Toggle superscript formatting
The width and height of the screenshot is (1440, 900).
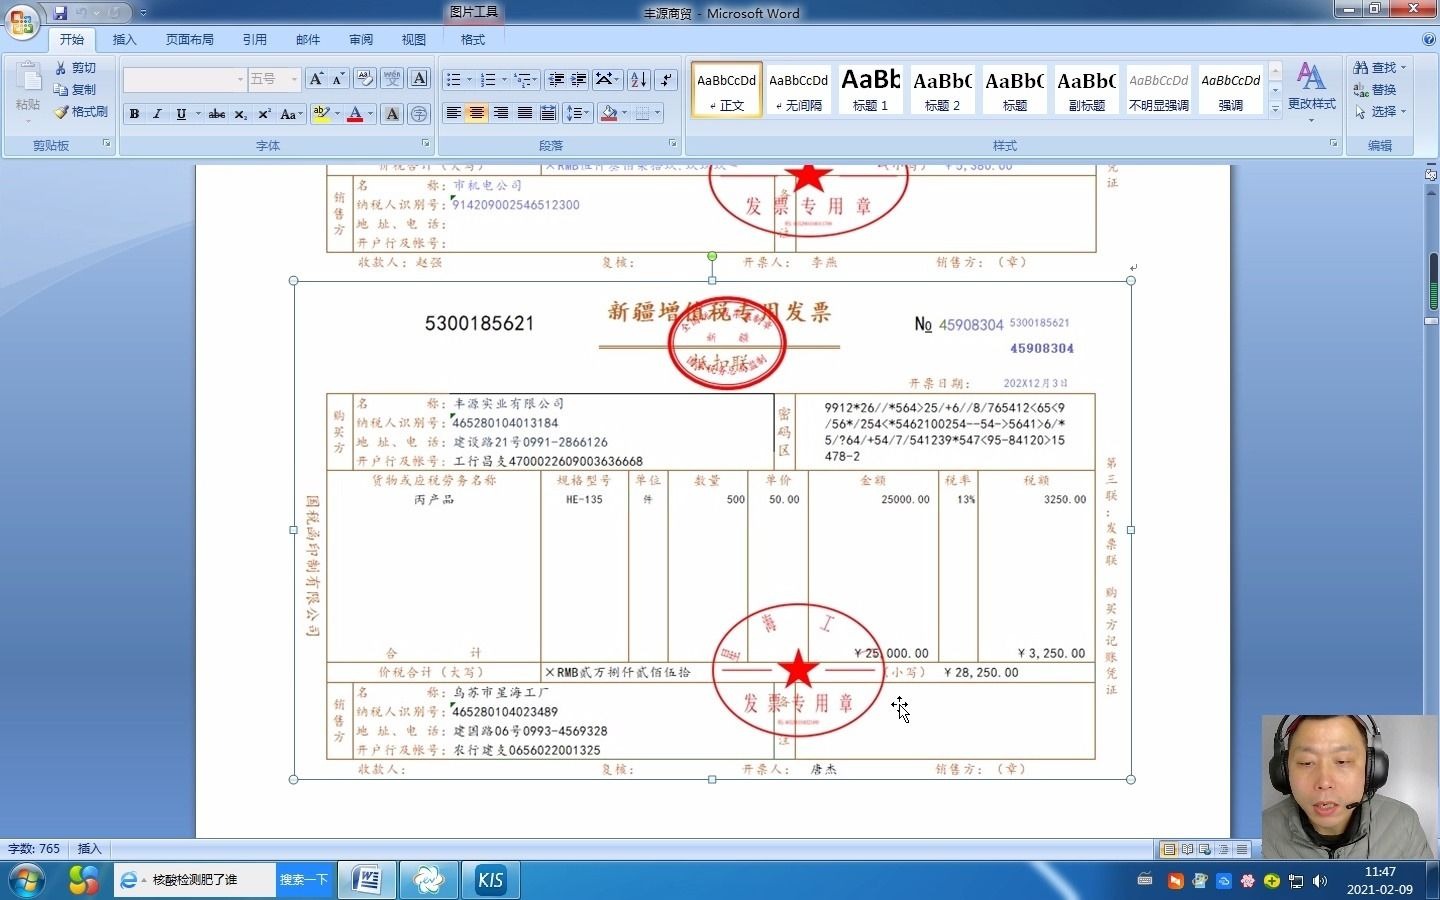coord(263,114)
